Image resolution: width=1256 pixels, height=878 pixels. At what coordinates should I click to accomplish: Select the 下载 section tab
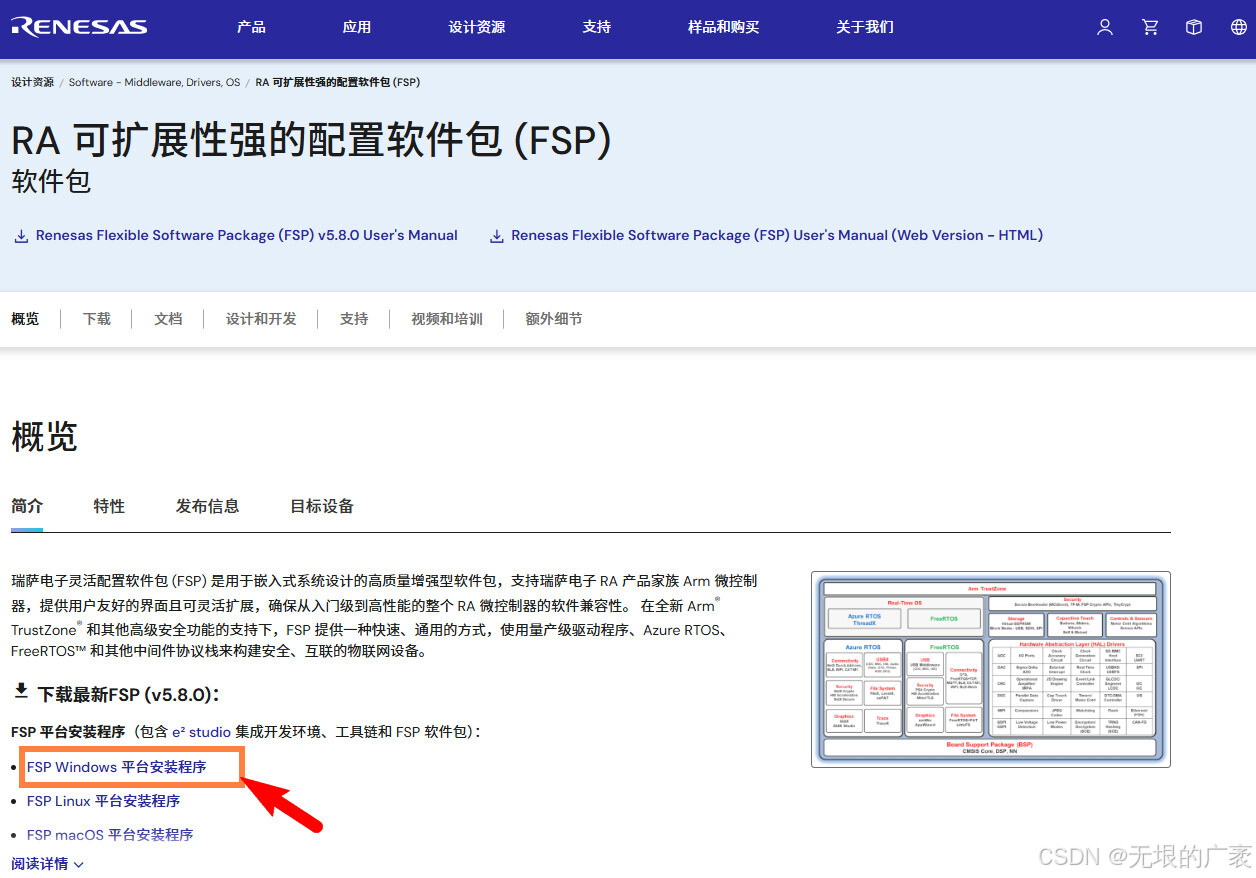point(97,319)
